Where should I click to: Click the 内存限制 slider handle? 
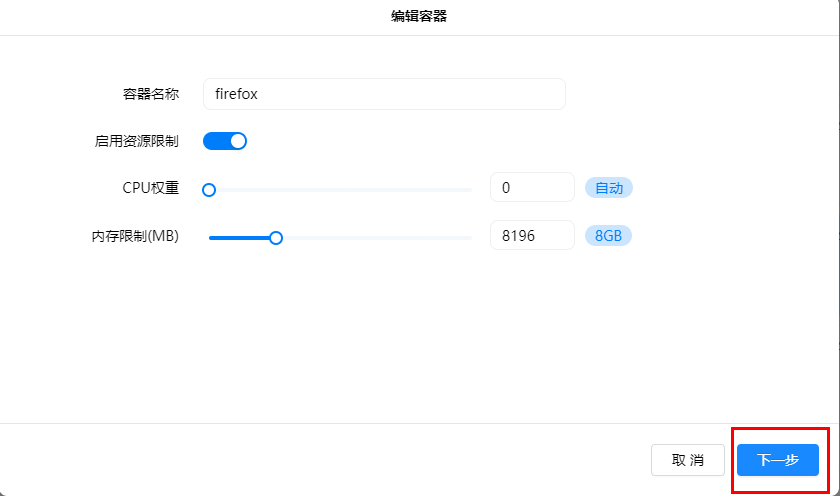pyautogui.click(x=276, y=238)
